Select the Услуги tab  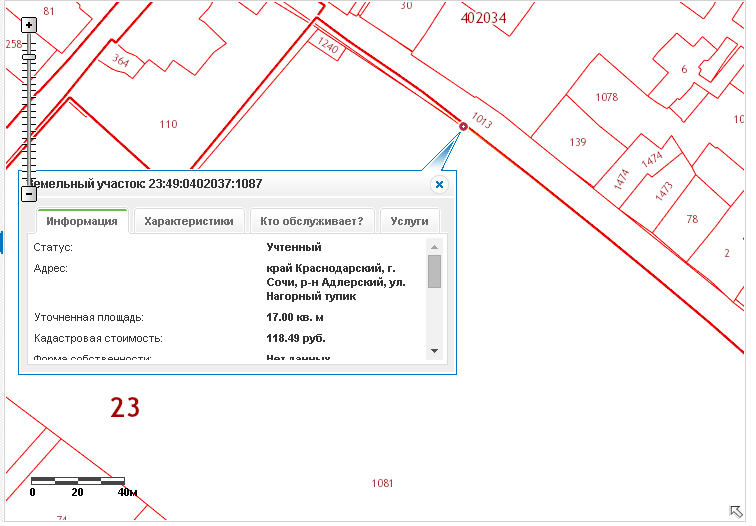click(409, 221)
